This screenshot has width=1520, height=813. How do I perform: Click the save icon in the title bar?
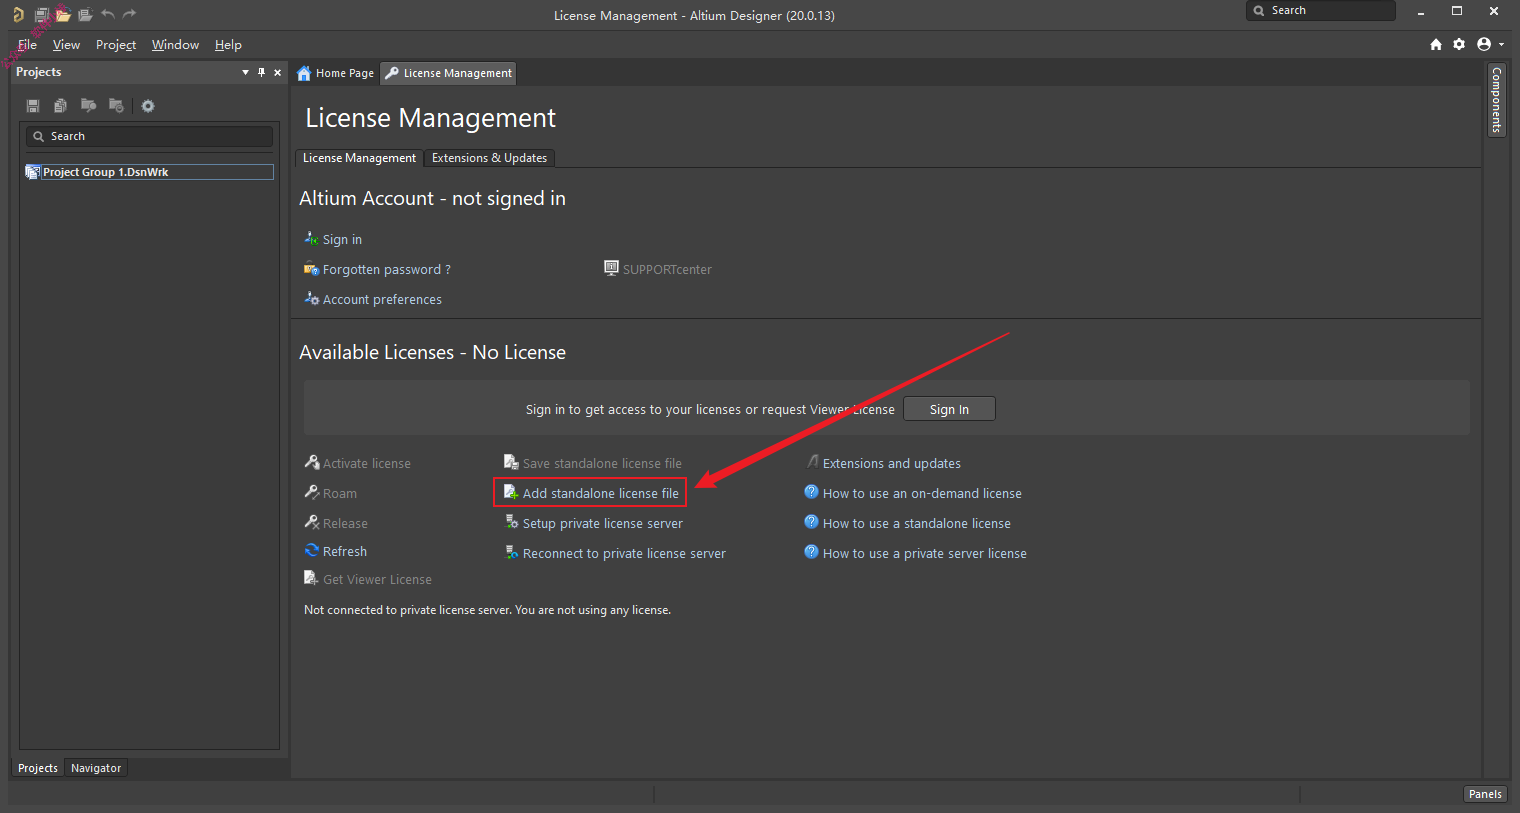(42, 15)
